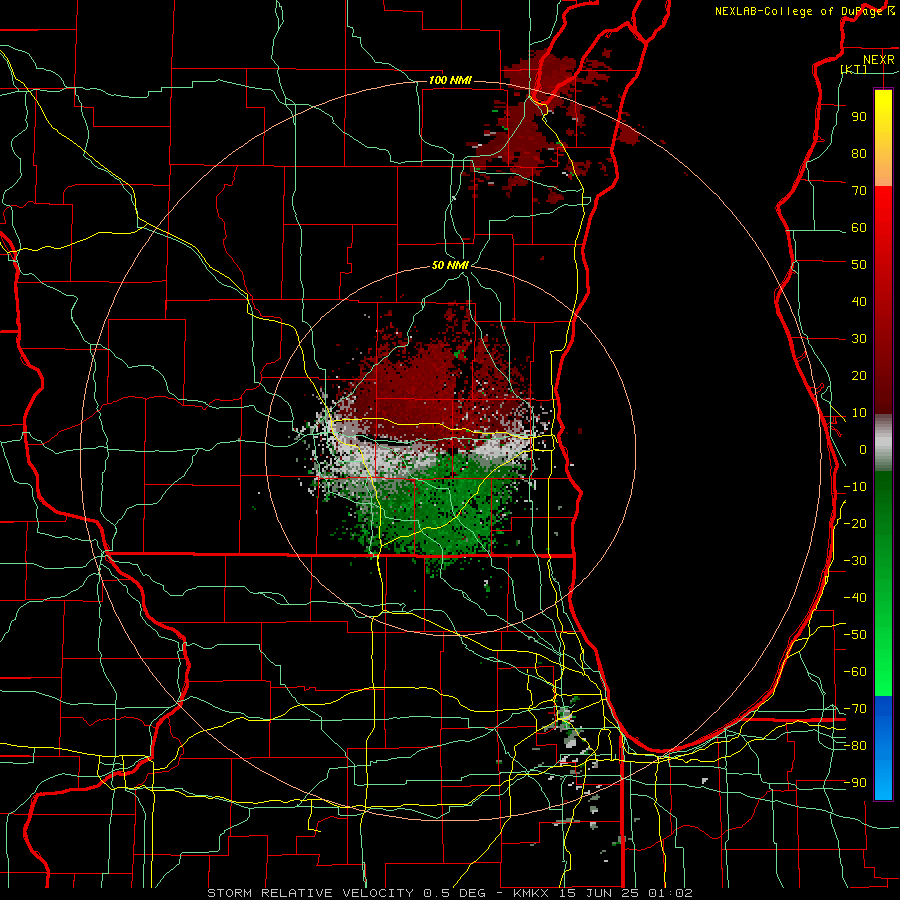Click the 70 value on velocity scale
This screenshot has width=900, height=900.
click(x=859, y=191)
